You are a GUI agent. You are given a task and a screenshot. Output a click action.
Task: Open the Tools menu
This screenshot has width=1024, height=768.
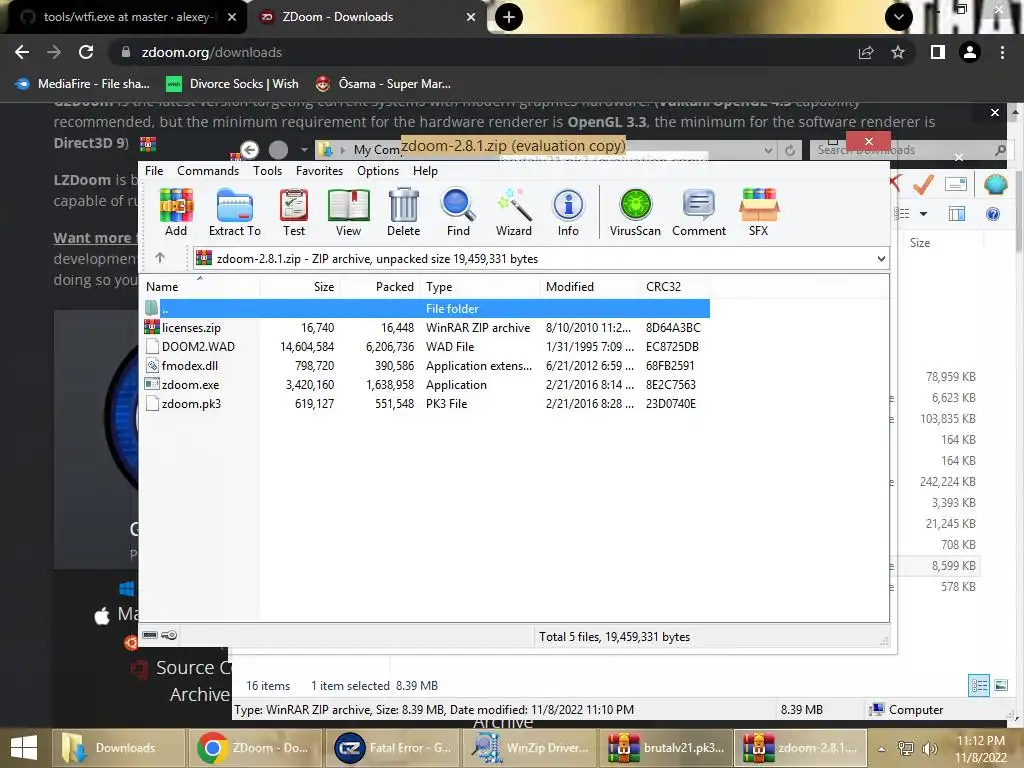pyautogui.click(x=268, y=170)
